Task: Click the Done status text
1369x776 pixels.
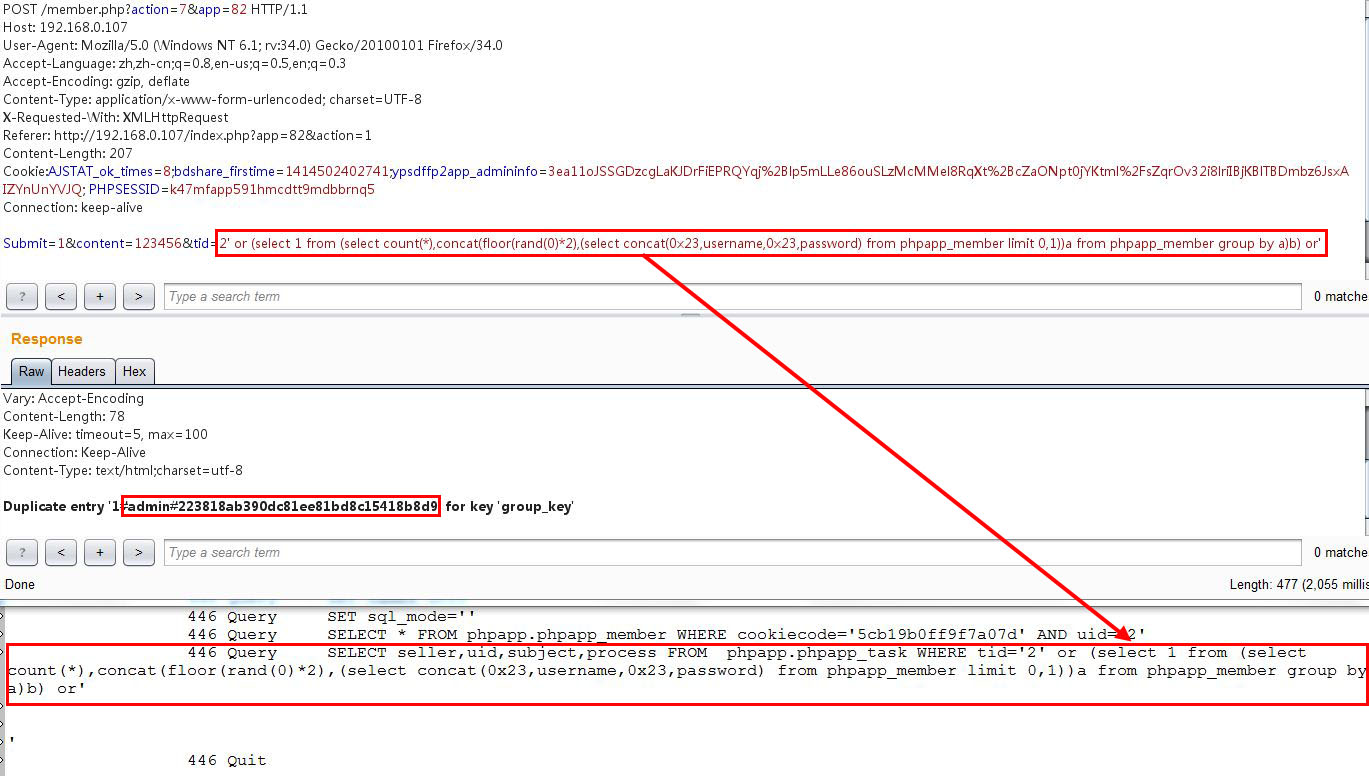Action: coord(20,584)
